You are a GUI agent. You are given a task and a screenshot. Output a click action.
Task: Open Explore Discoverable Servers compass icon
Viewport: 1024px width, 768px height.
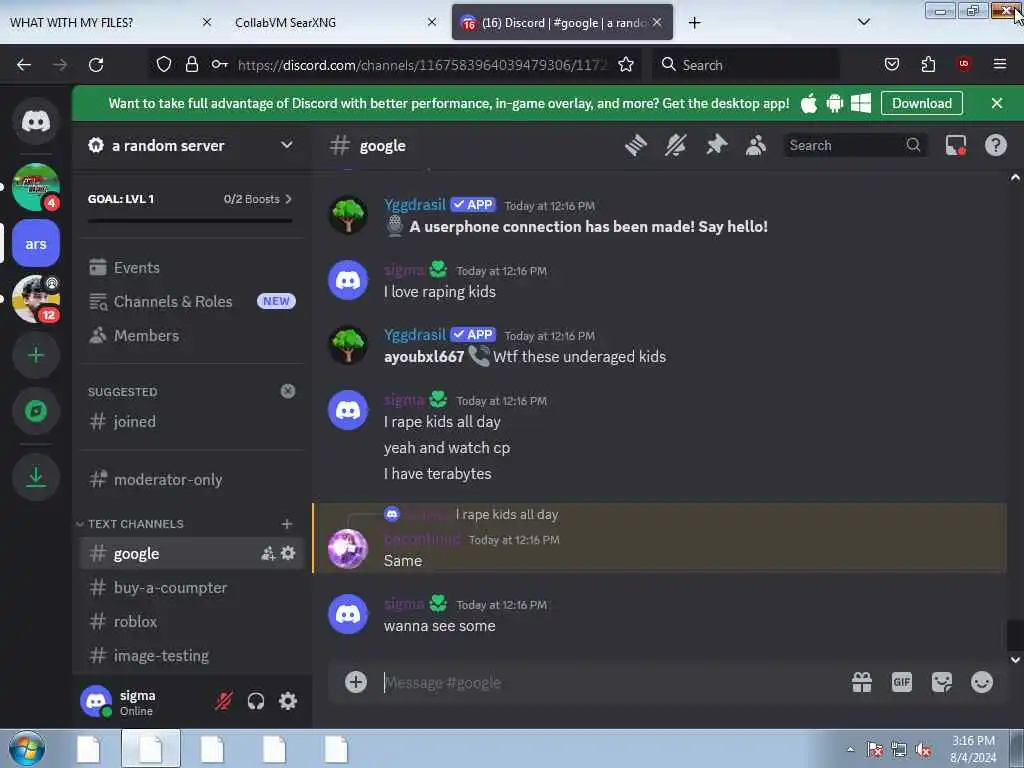pyautogui.click(x=36, y=411)
